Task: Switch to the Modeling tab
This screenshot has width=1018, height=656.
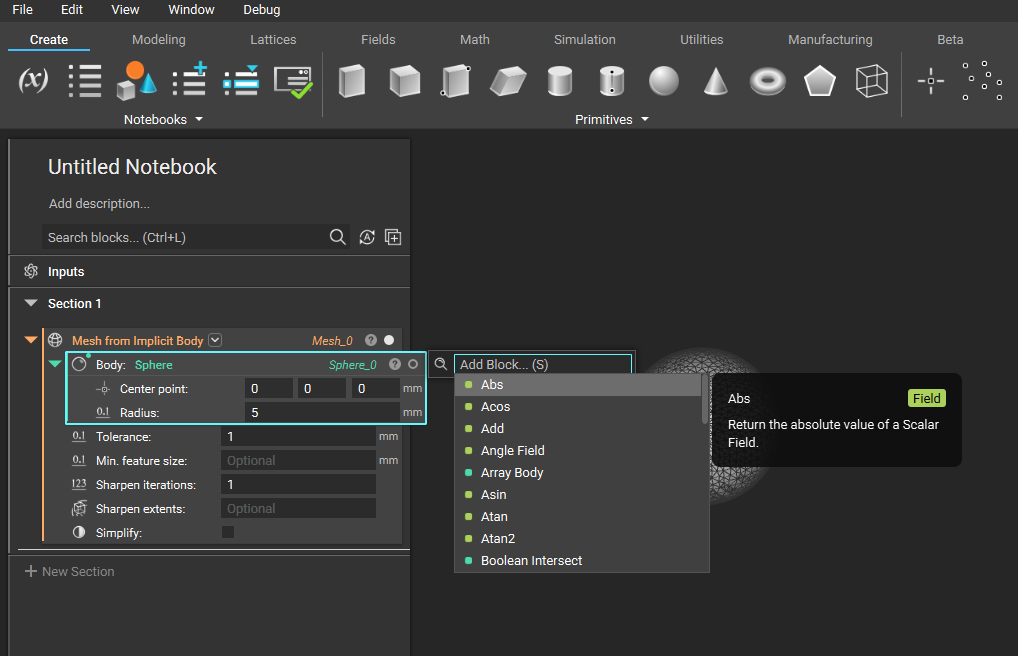Action: pyautogui.click(x=158, y=40)
